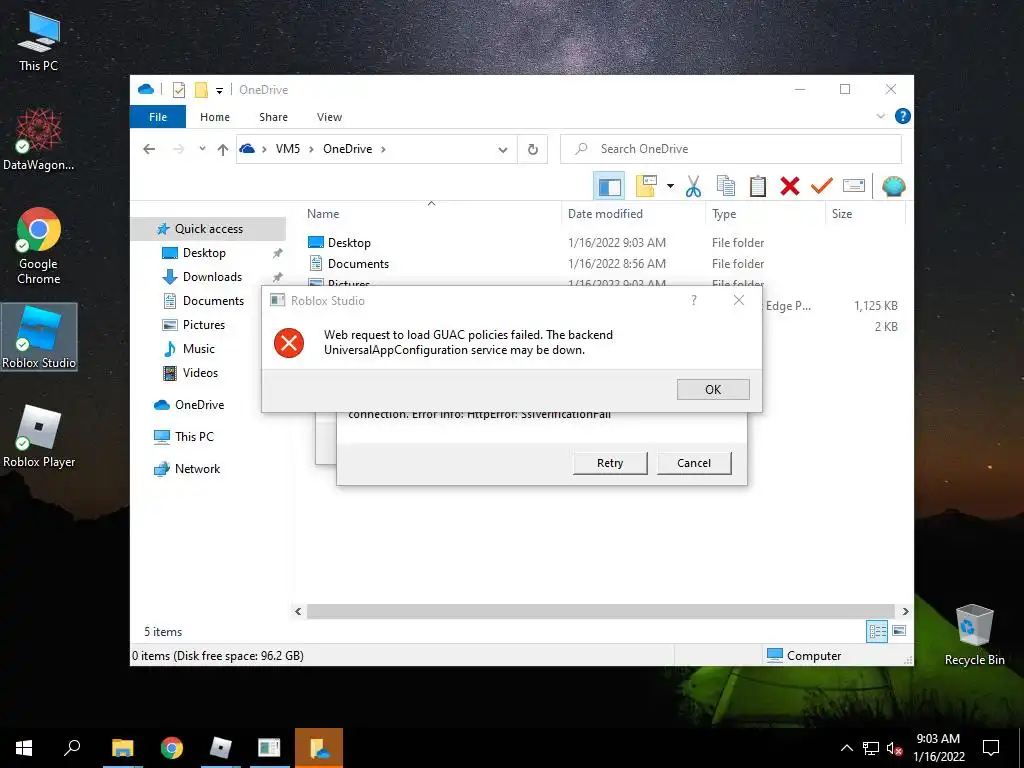
Task: Click OK in the Roblox Studio error
Action: pos(713,390)
